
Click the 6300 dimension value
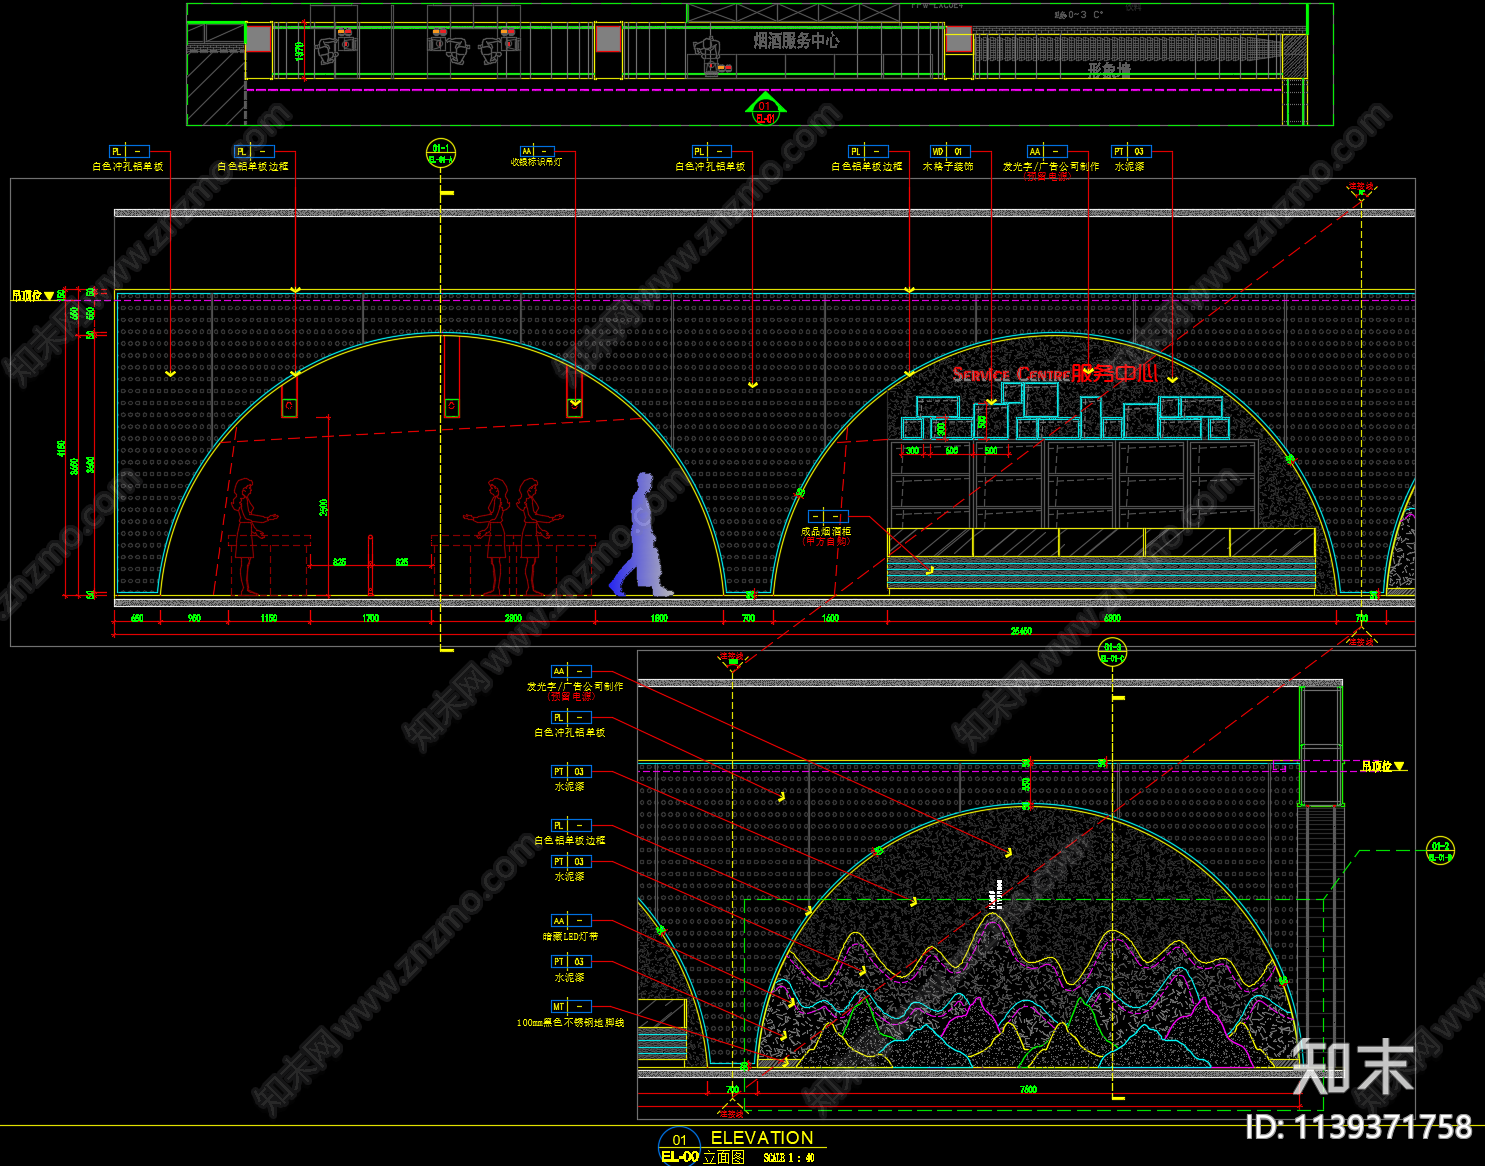pyautogui.click(x=1112, y=619)
